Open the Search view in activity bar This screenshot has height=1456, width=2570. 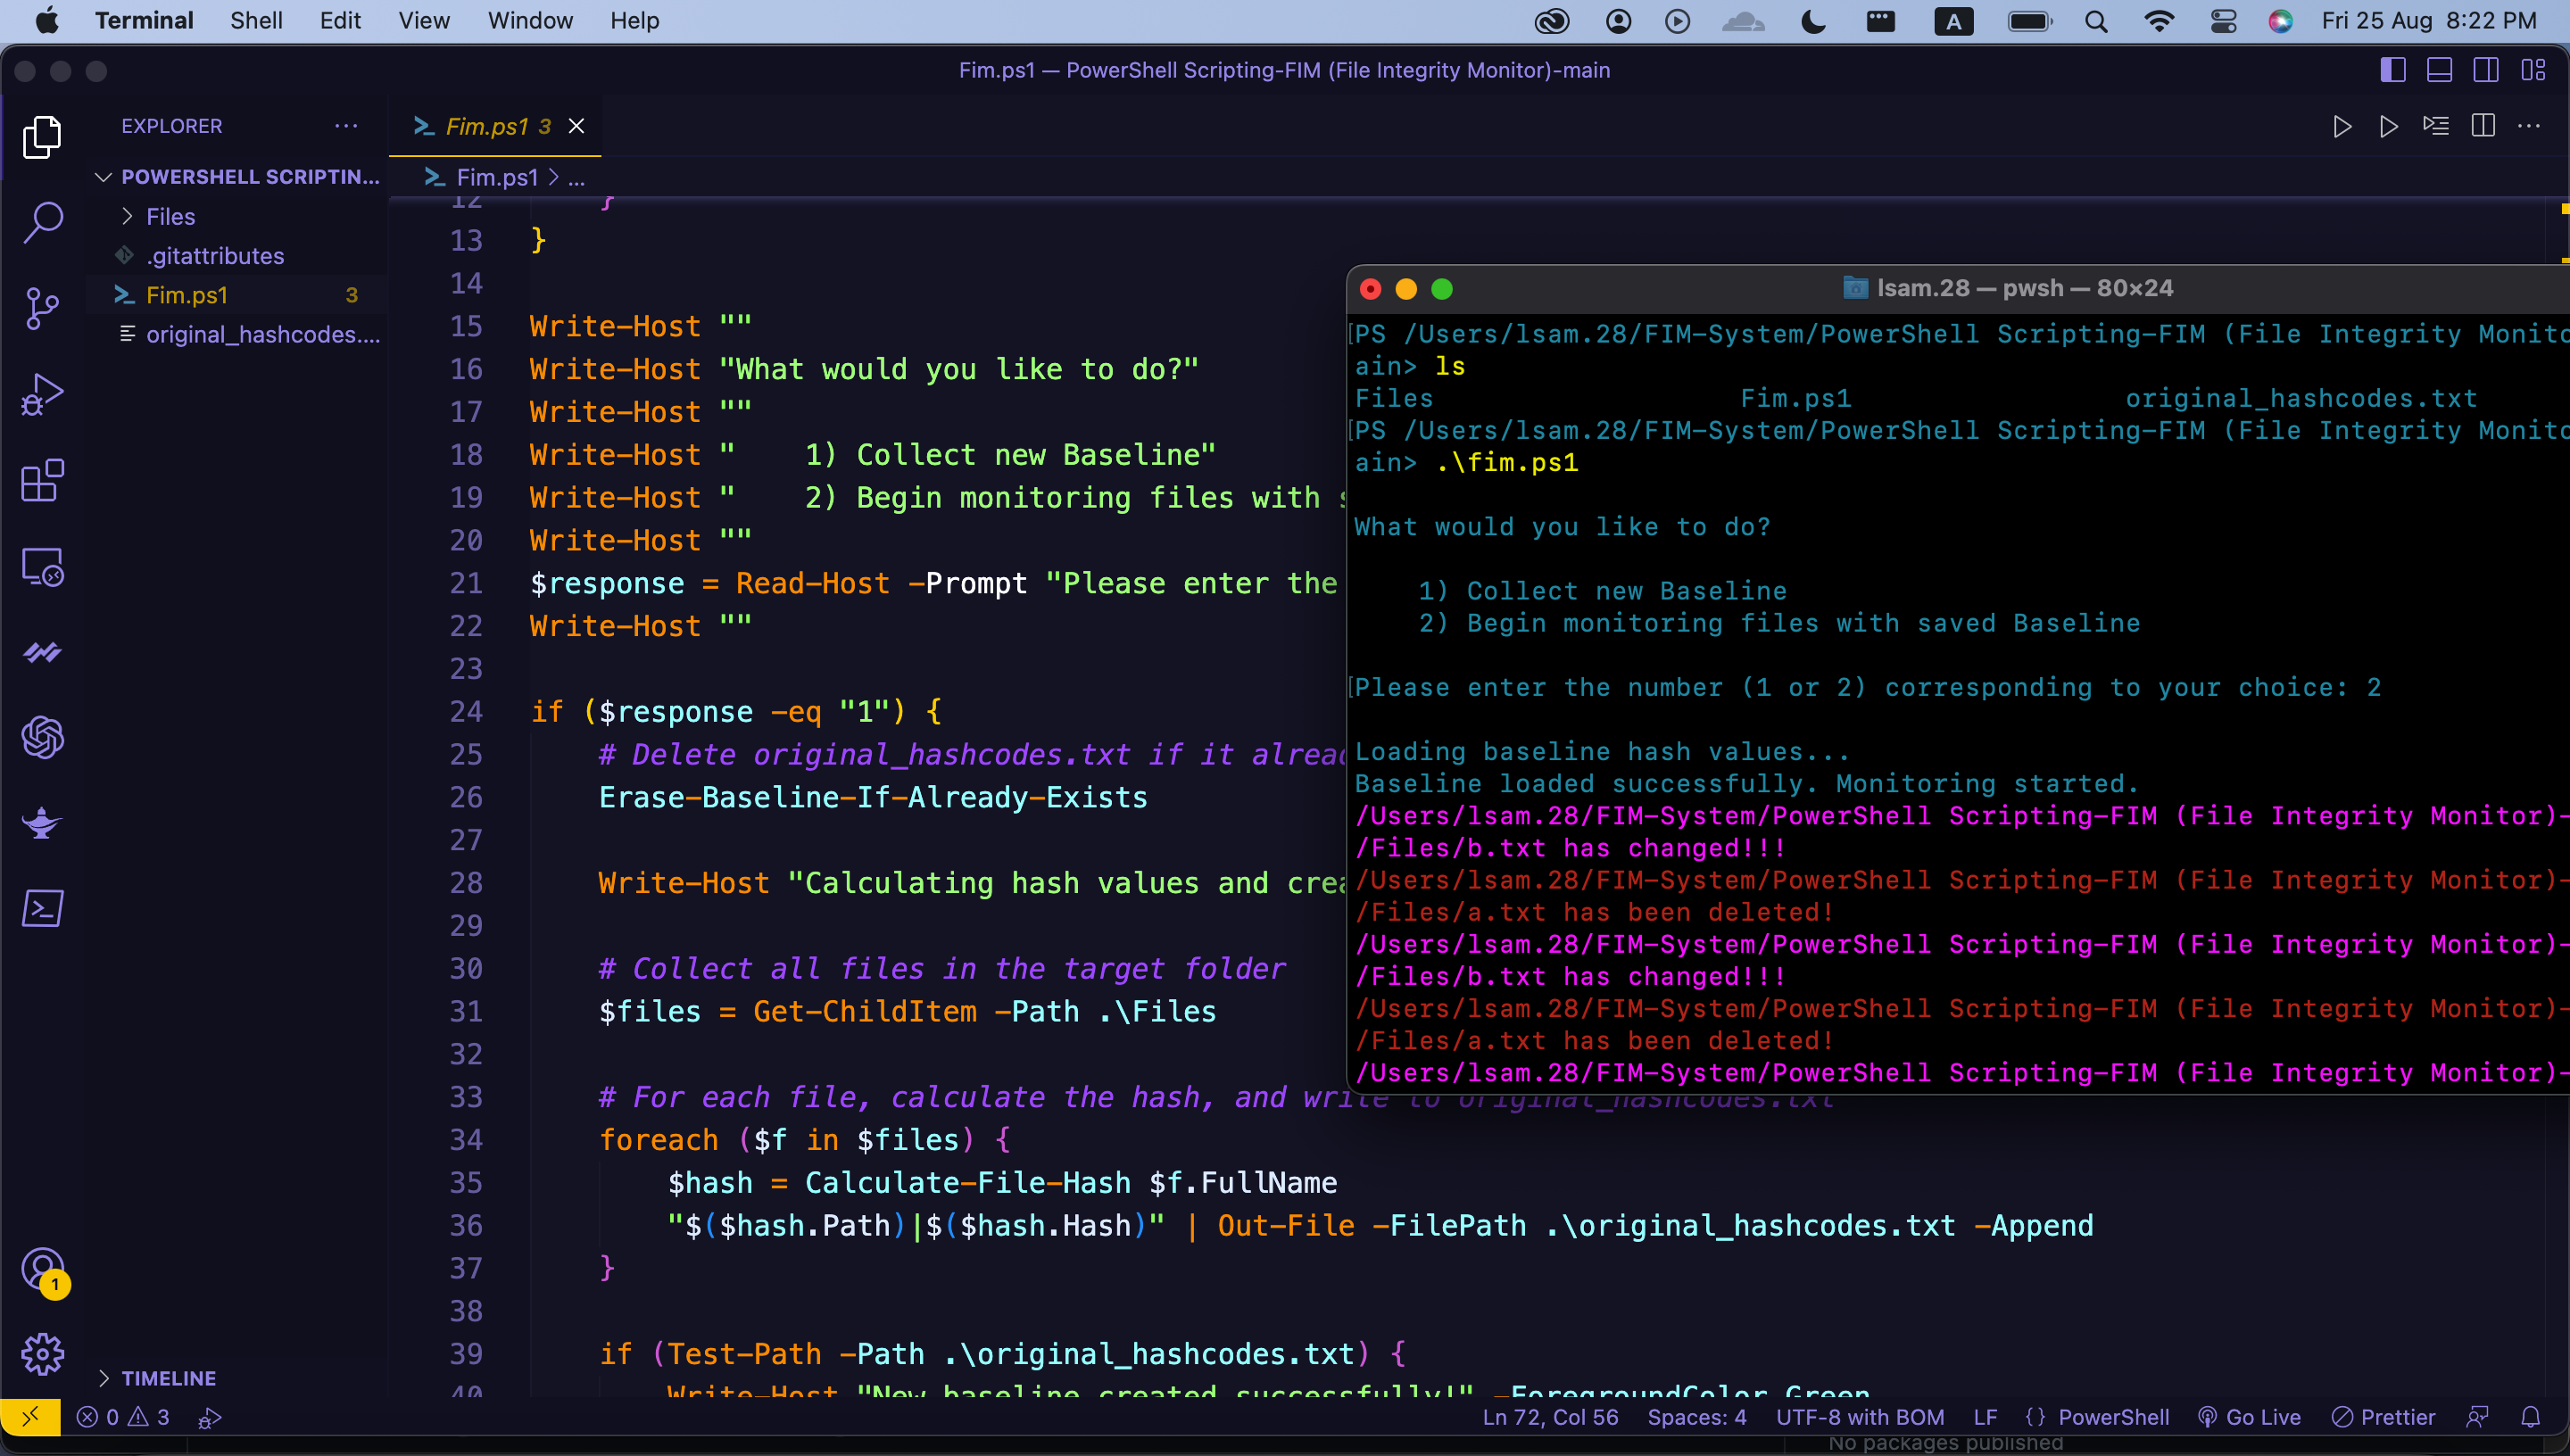(42, 222)
